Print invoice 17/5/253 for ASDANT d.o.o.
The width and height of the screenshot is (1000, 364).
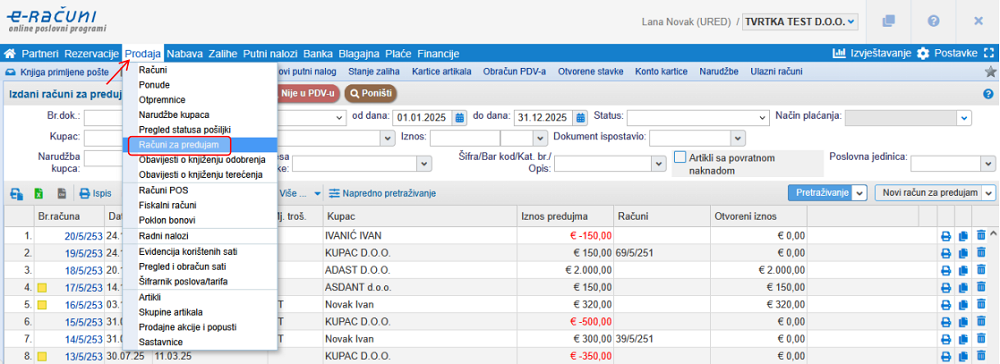[946, 288]
